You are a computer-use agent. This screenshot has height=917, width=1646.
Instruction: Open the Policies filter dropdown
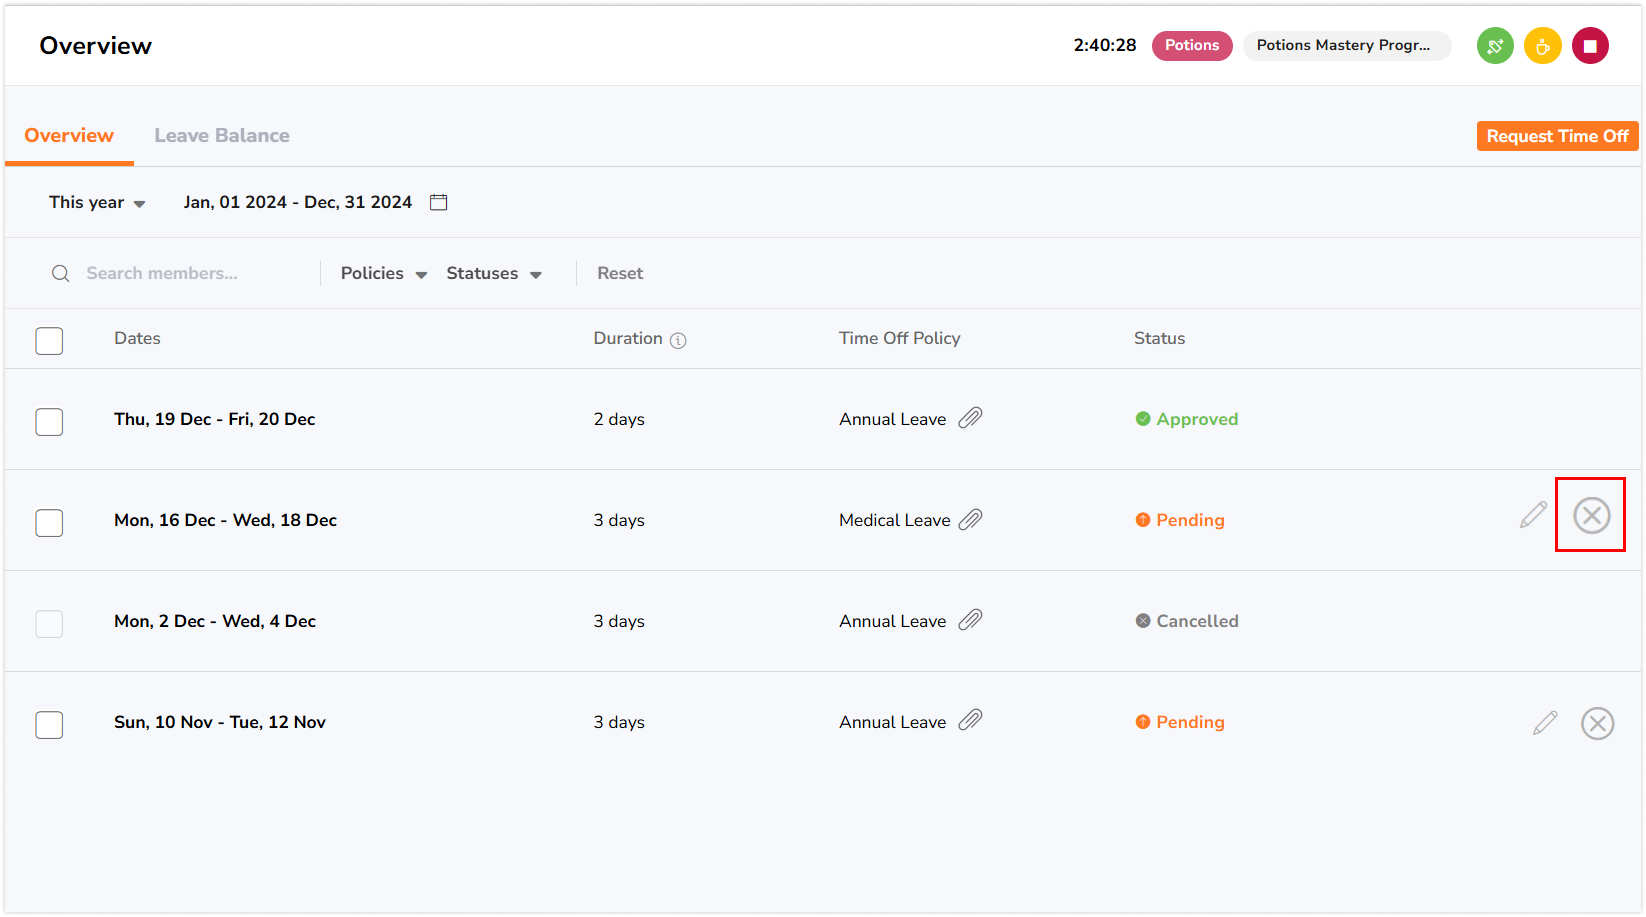(x=384, y=273)
